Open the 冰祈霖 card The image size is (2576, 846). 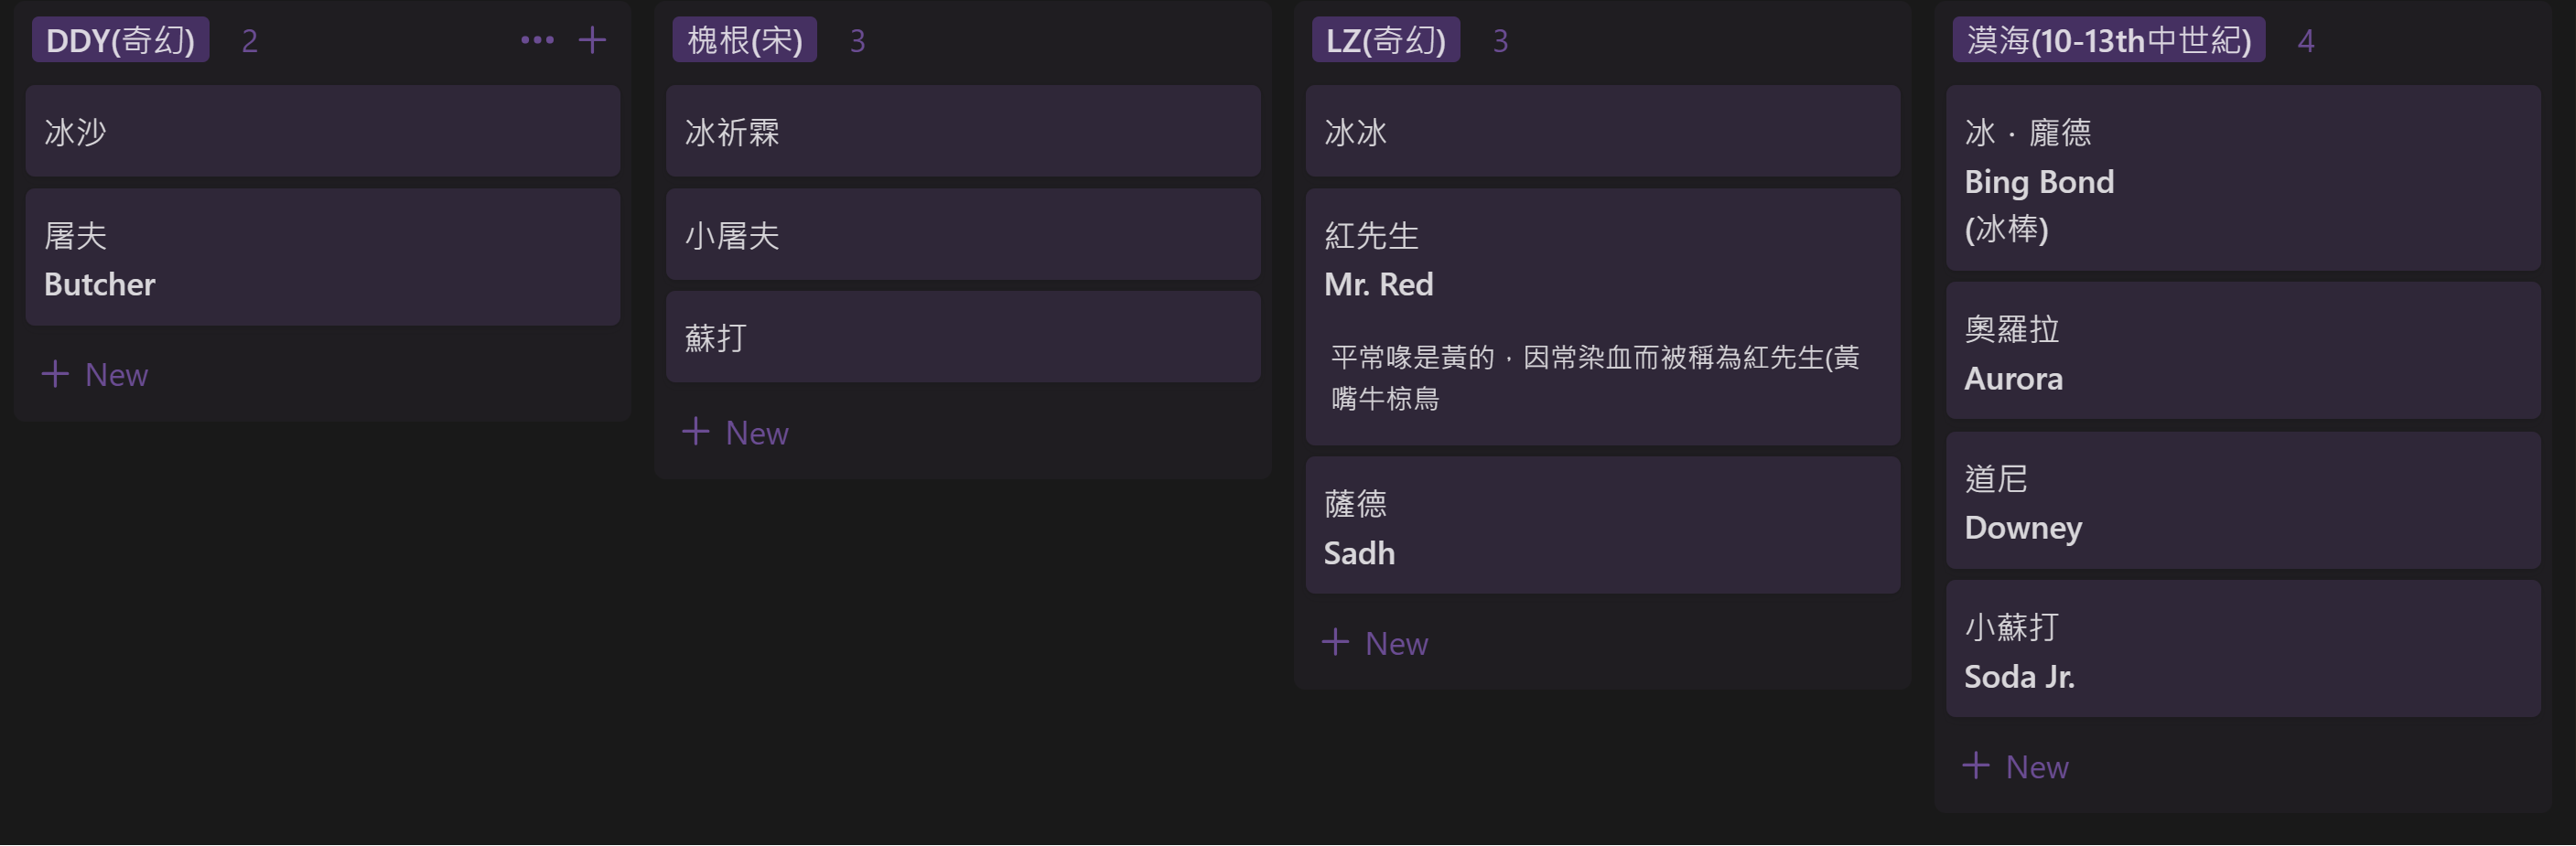(x=963, y=131)
